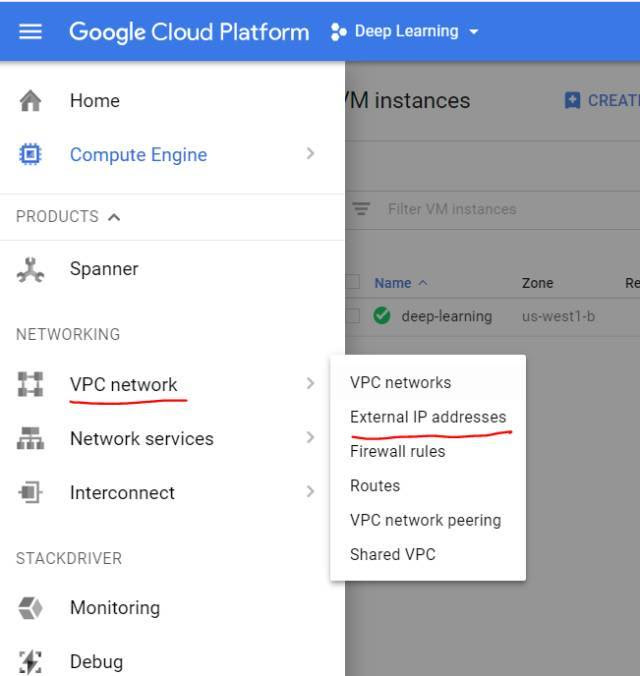Click the VPC network grid icon
640x676 pixels.
click(30, 384)
